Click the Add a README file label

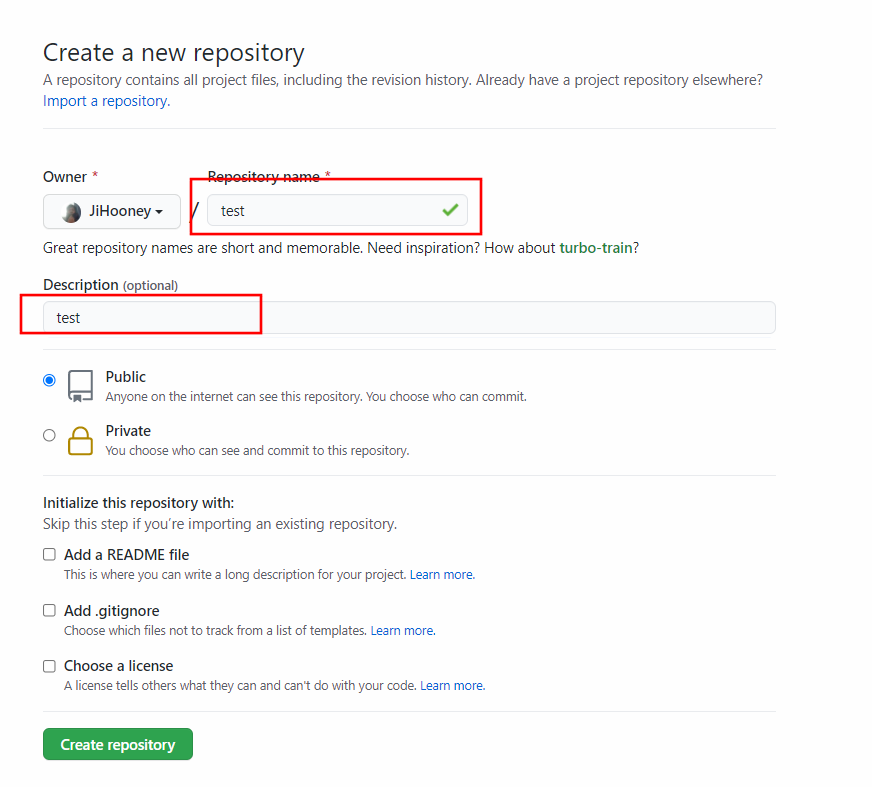pos(126,555)
